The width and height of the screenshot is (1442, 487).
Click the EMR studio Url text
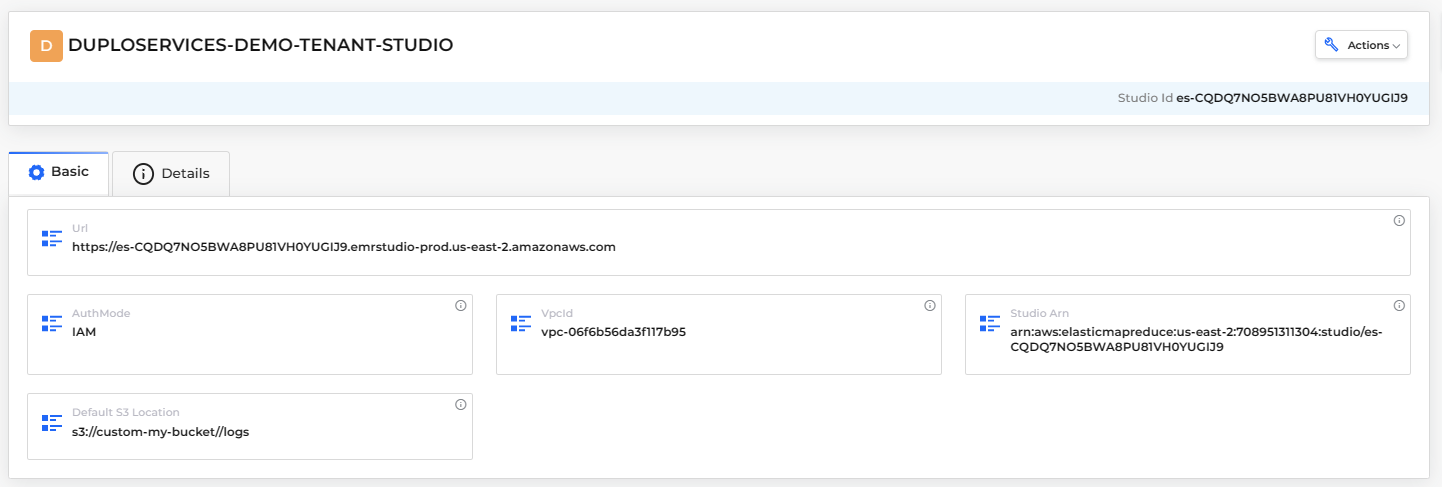344,246
